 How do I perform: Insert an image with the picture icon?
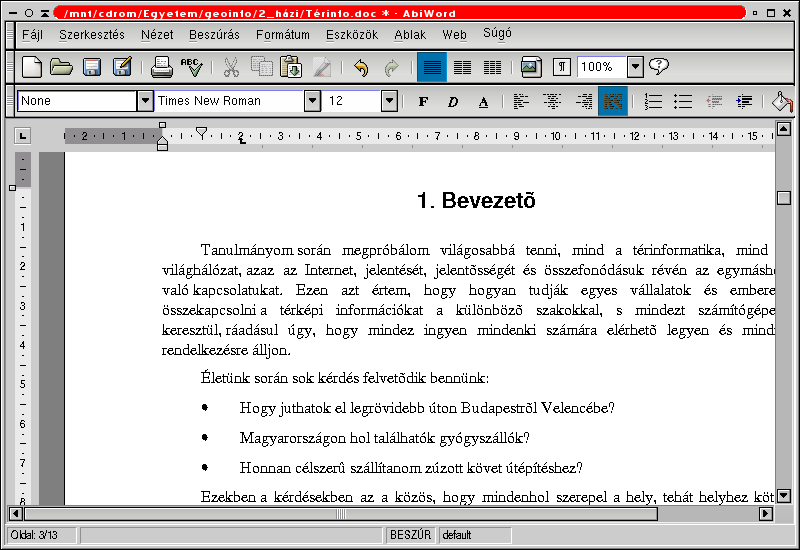531,67
